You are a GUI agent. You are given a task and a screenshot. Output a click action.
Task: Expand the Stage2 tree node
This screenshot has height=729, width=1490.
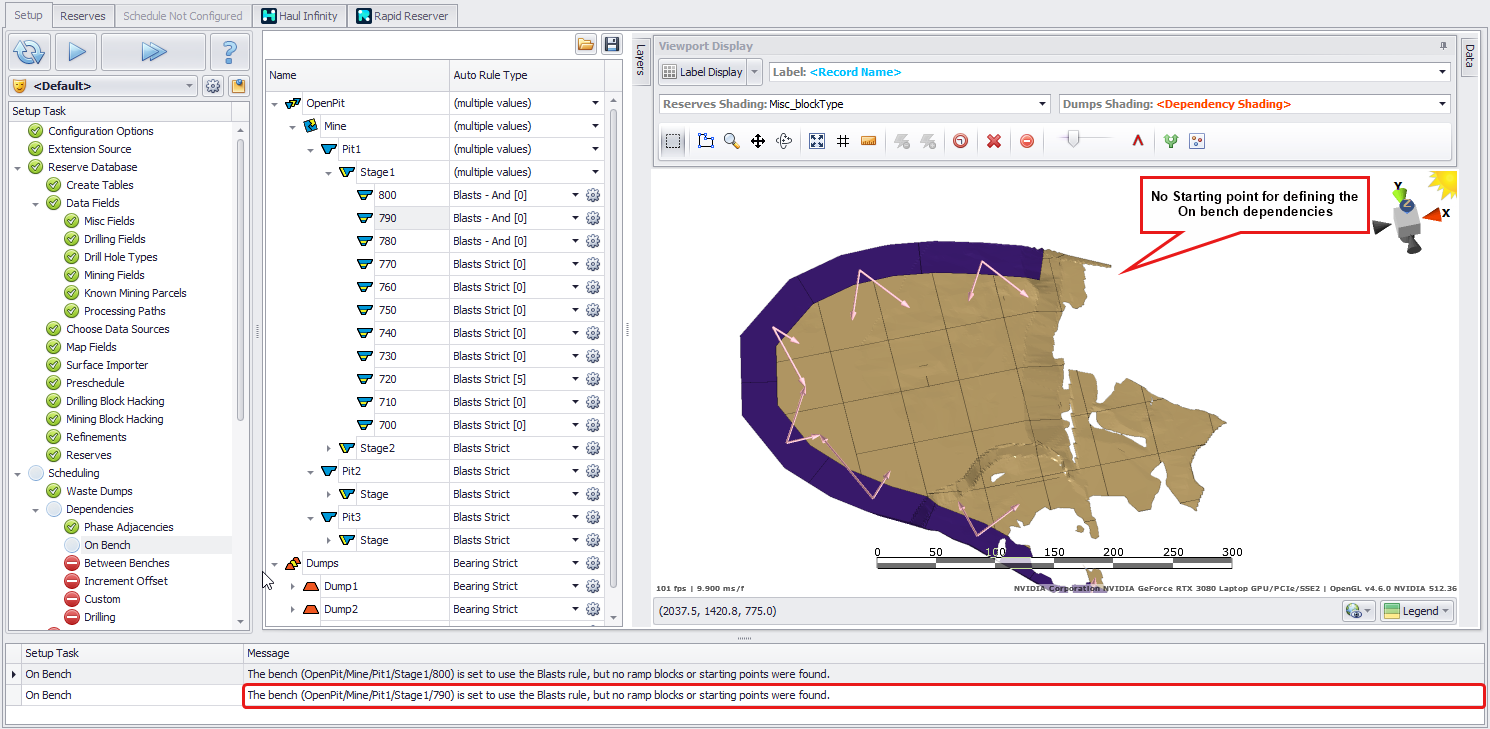pyautogui.click(x=329, y=448)
